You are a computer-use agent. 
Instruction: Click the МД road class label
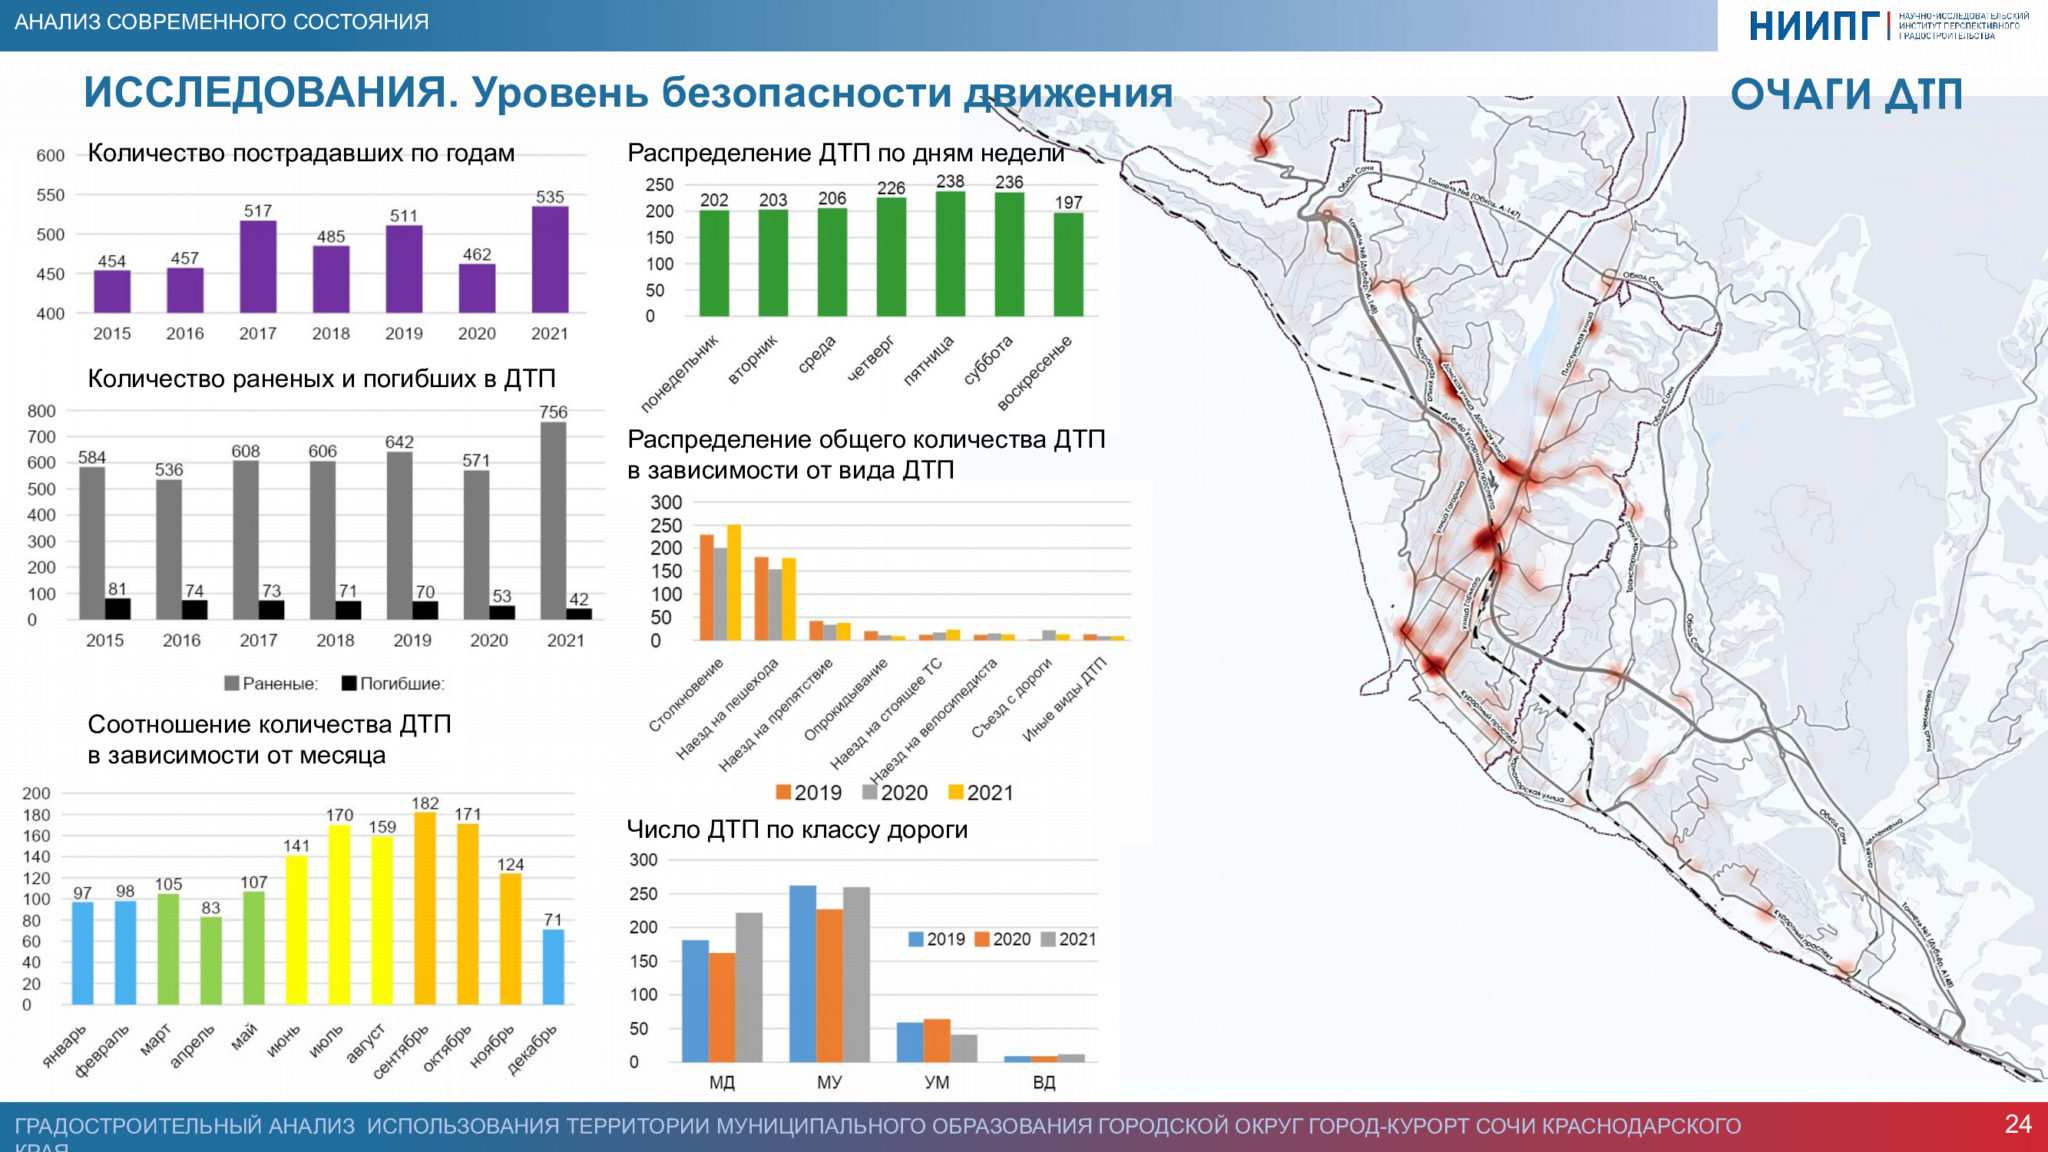(x=722, y=1082)
